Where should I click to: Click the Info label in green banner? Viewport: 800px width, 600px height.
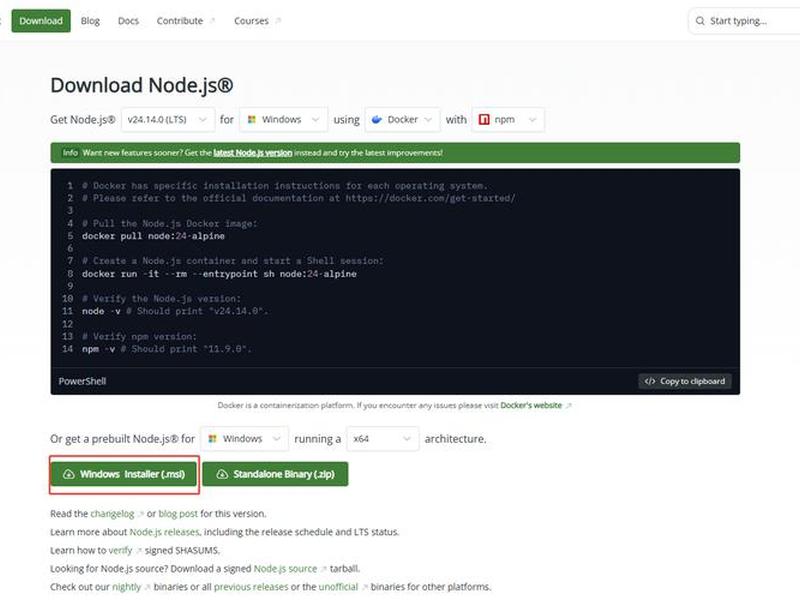(x=70, y=153)
